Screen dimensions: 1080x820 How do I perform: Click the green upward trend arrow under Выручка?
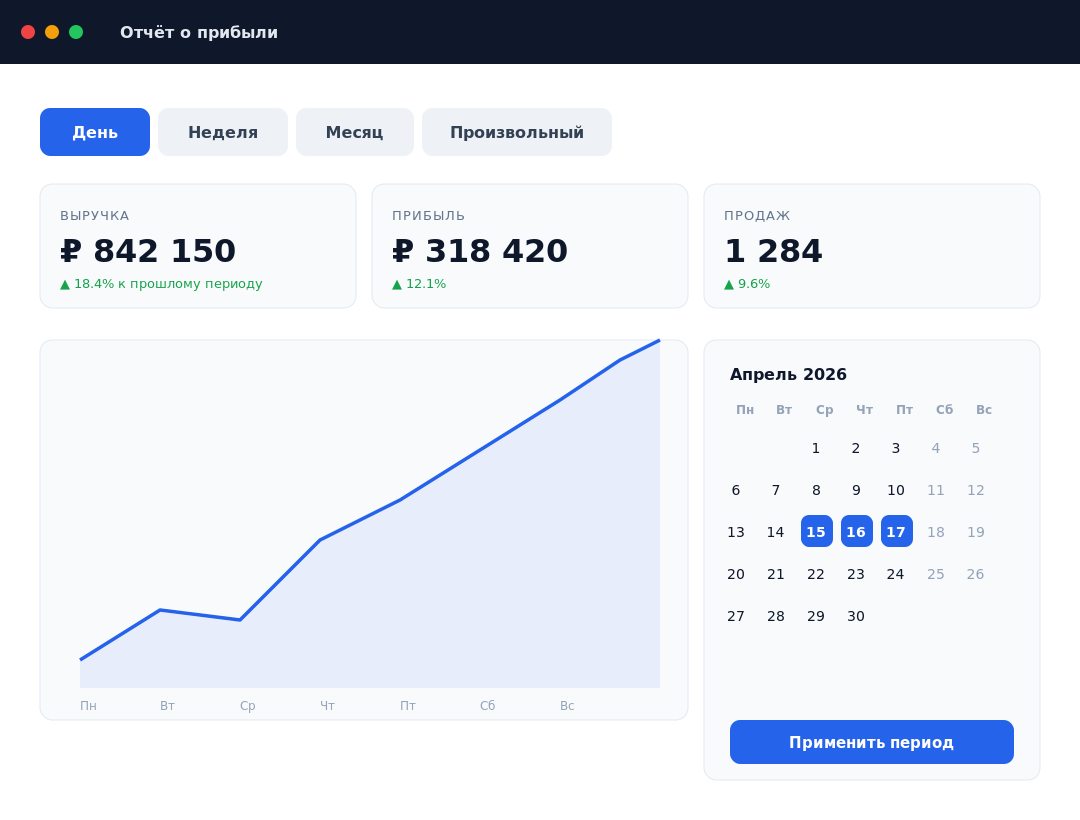coord(65,284)
